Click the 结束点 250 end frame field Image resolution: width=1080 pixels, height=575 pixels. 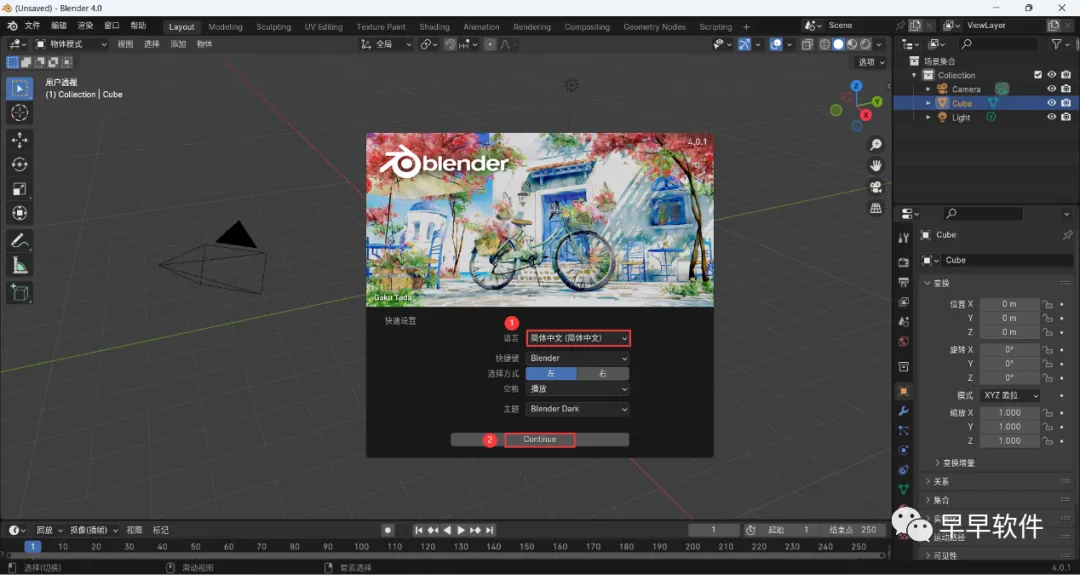click(851, 530)
